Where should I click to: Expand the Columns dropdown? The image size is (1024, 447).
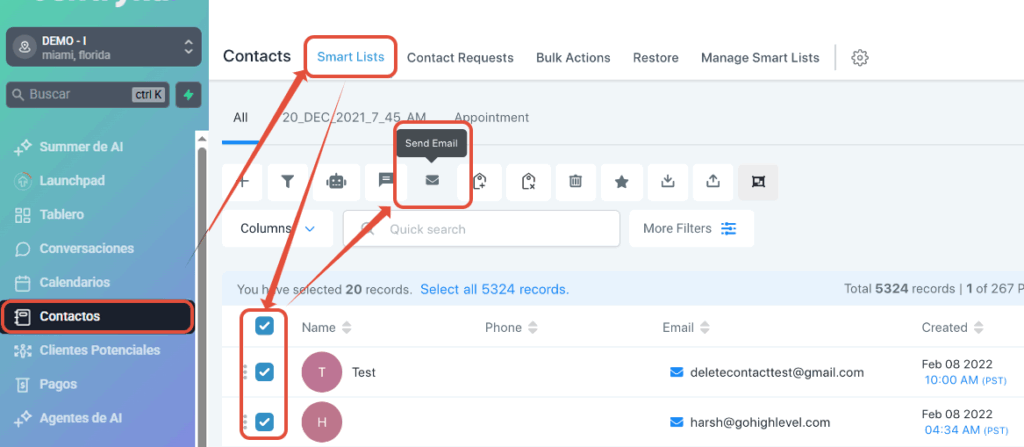(x=278, y=229)
